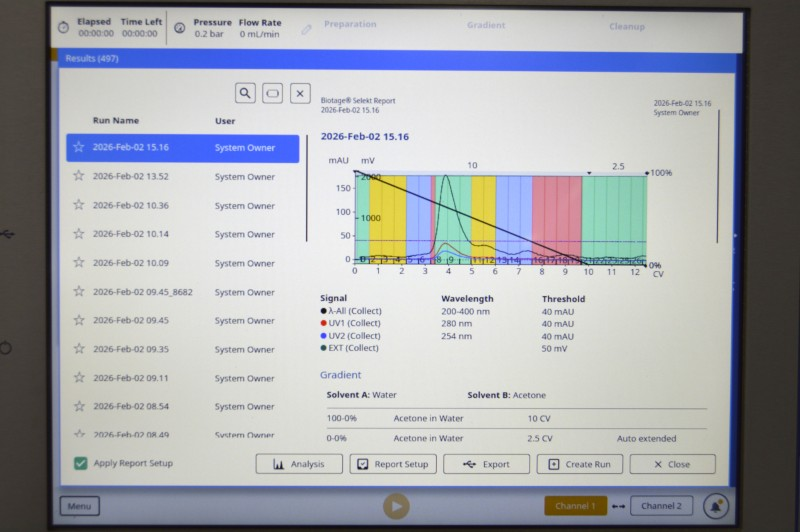
Task: Switch to Channel 2
Action: click(661, 506)
